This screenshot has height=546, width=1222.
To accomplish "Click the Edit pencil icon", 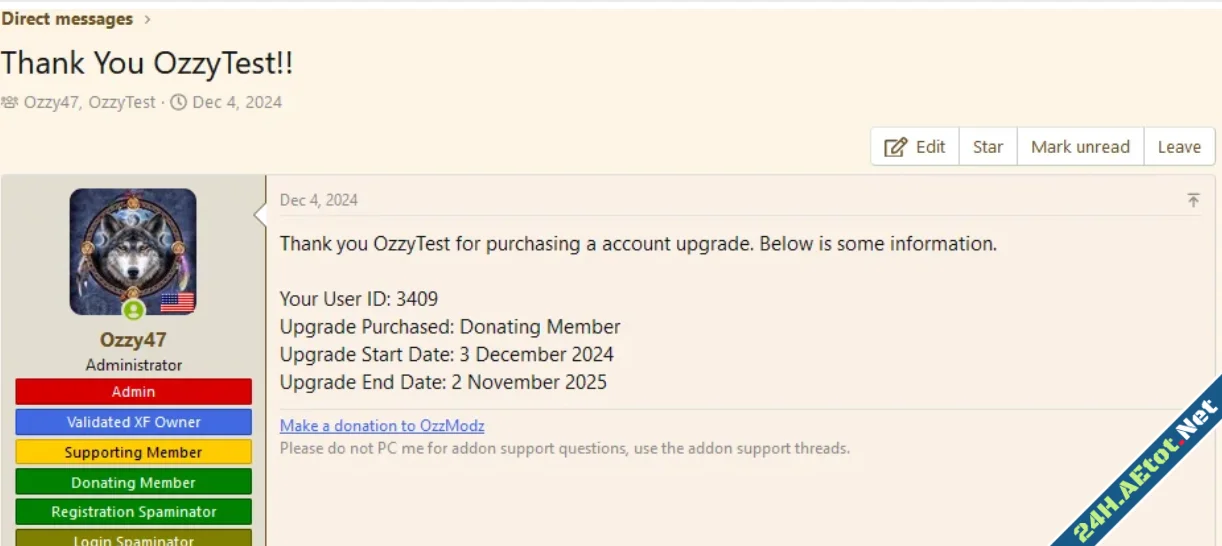I will coord(895,147).
